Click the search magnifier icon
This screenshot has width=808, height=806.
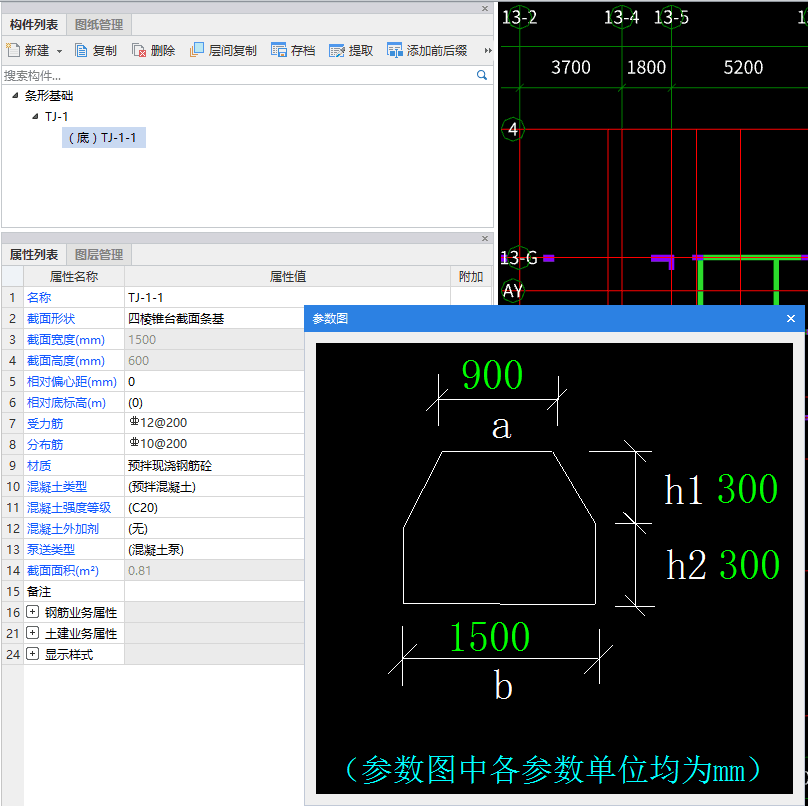tap(482, 75)
